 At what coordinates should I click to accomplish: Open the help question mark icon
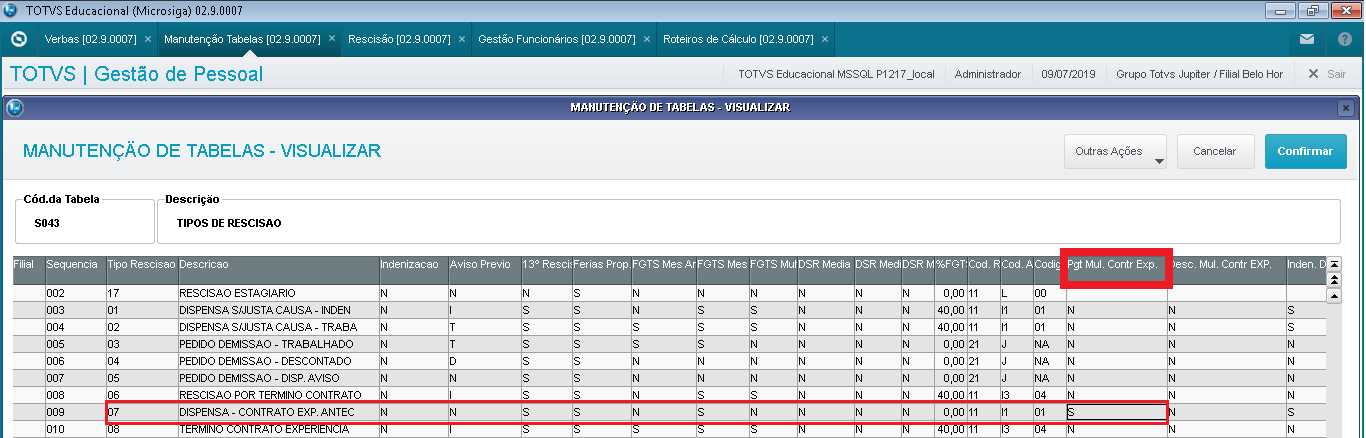pyautogui.click(x=1345, y=39)
